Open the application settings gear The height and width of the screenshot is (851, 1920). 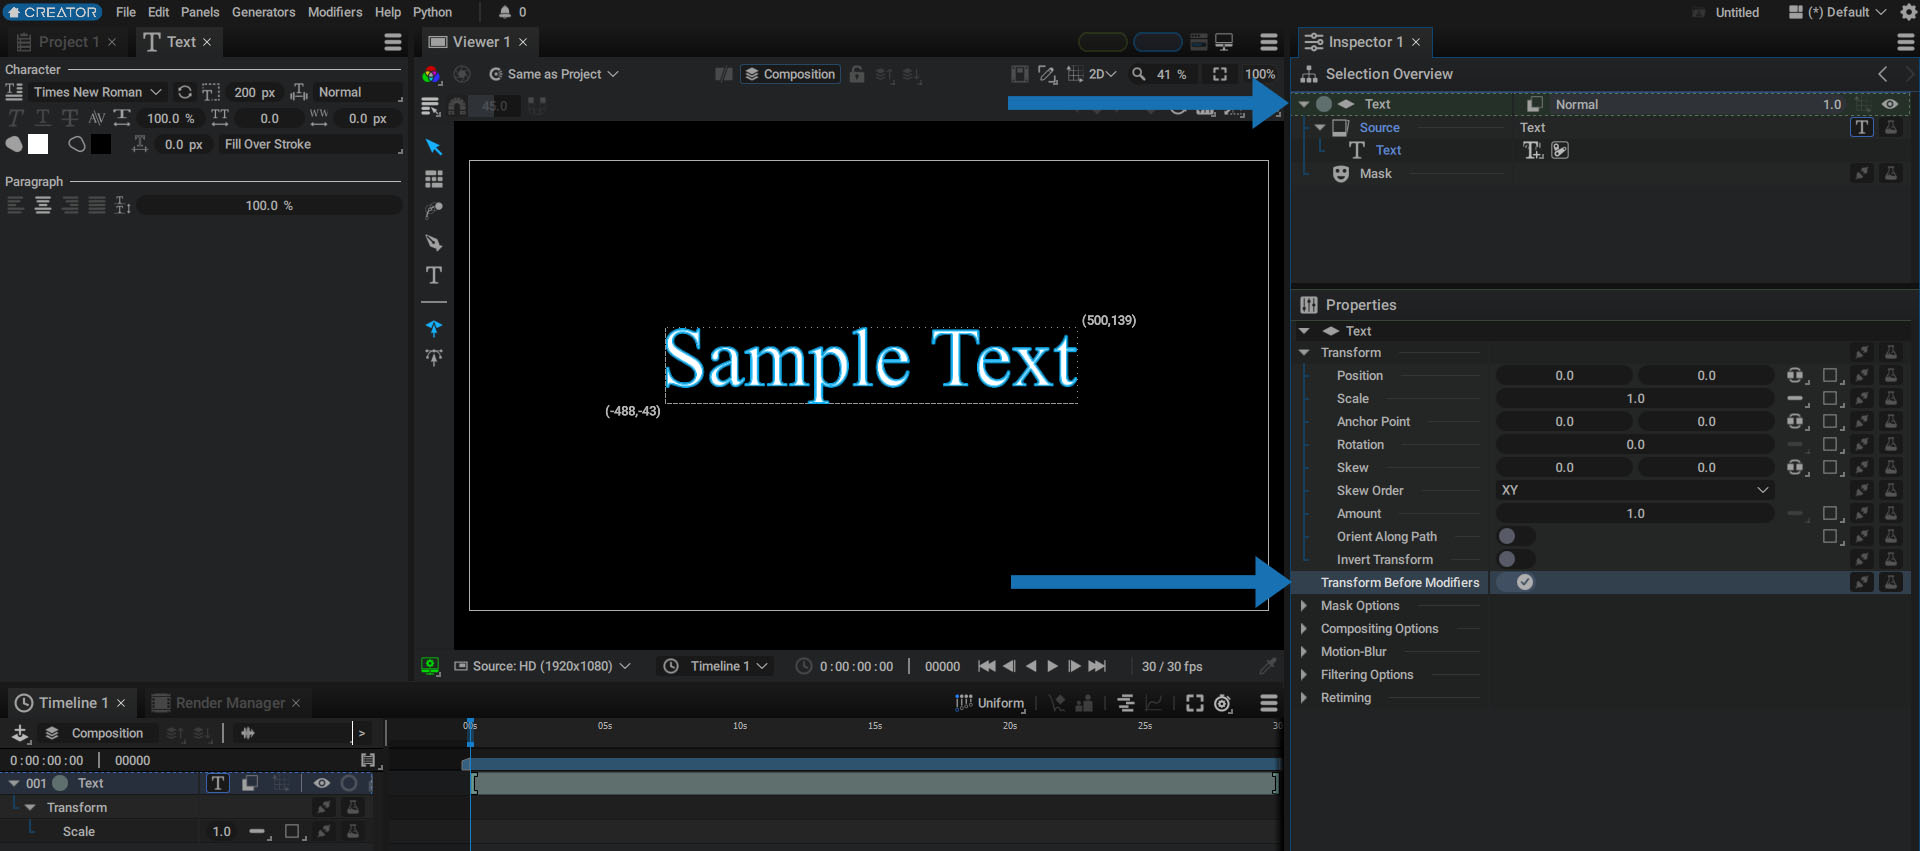(x=1908, y=12)
